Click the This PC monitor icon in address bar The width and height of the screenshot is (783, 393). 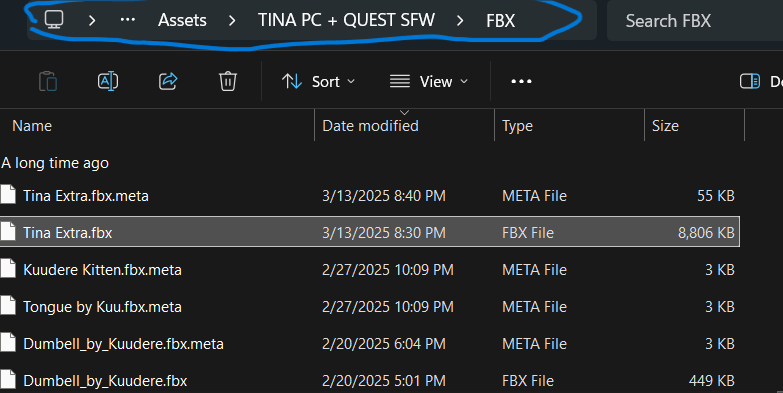54,20
